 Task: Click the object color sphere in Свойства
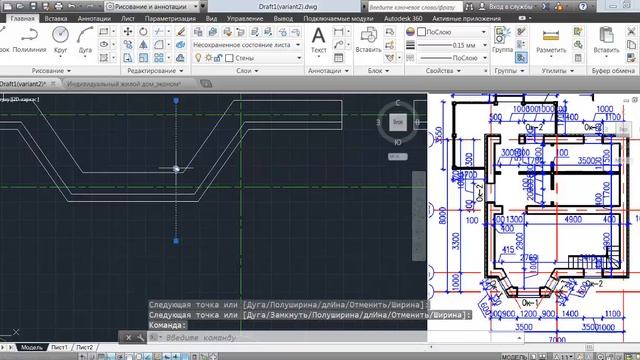(410, 31)
